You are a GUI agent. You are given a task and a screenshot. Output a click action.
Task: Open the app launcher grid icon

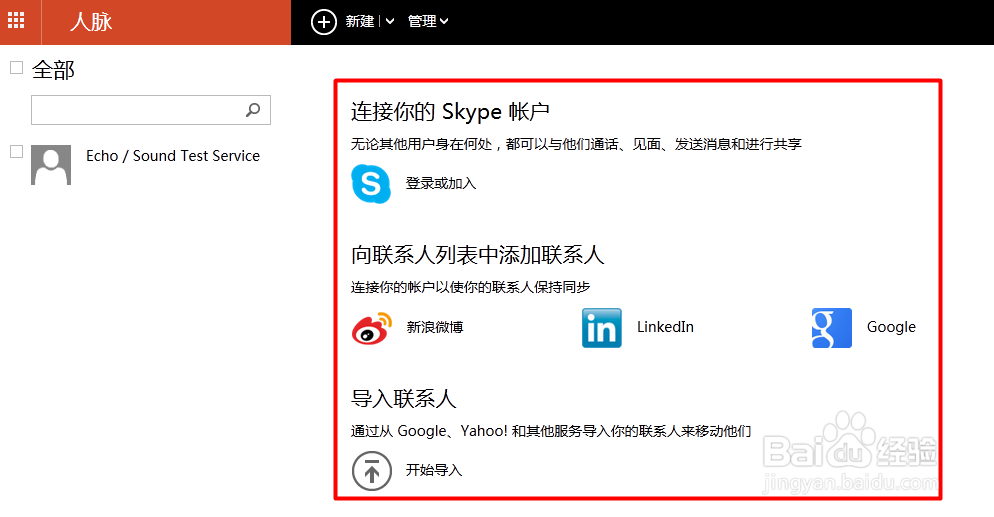16,20
